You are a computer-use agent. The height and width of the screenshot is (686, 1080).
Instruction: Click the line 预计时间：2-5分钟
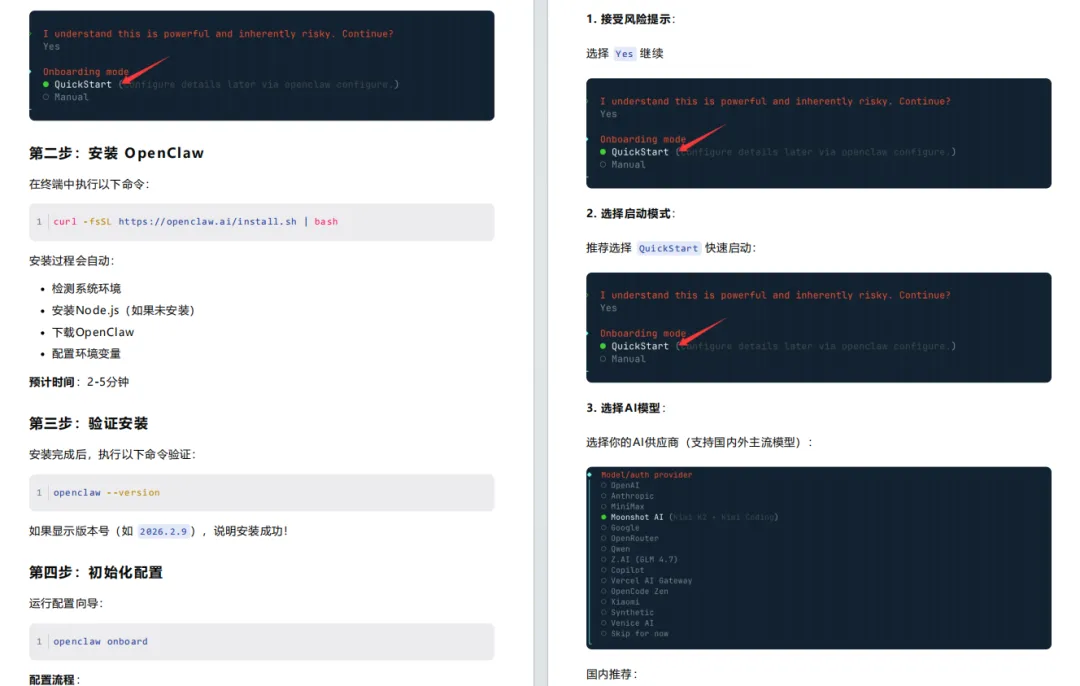coord(79,382)
